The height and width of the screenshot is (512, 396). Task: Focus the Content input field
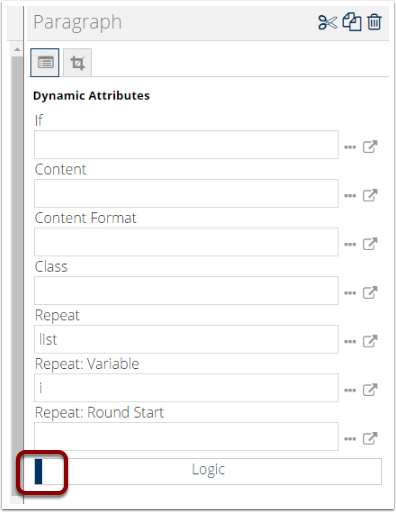click(186, 194)
